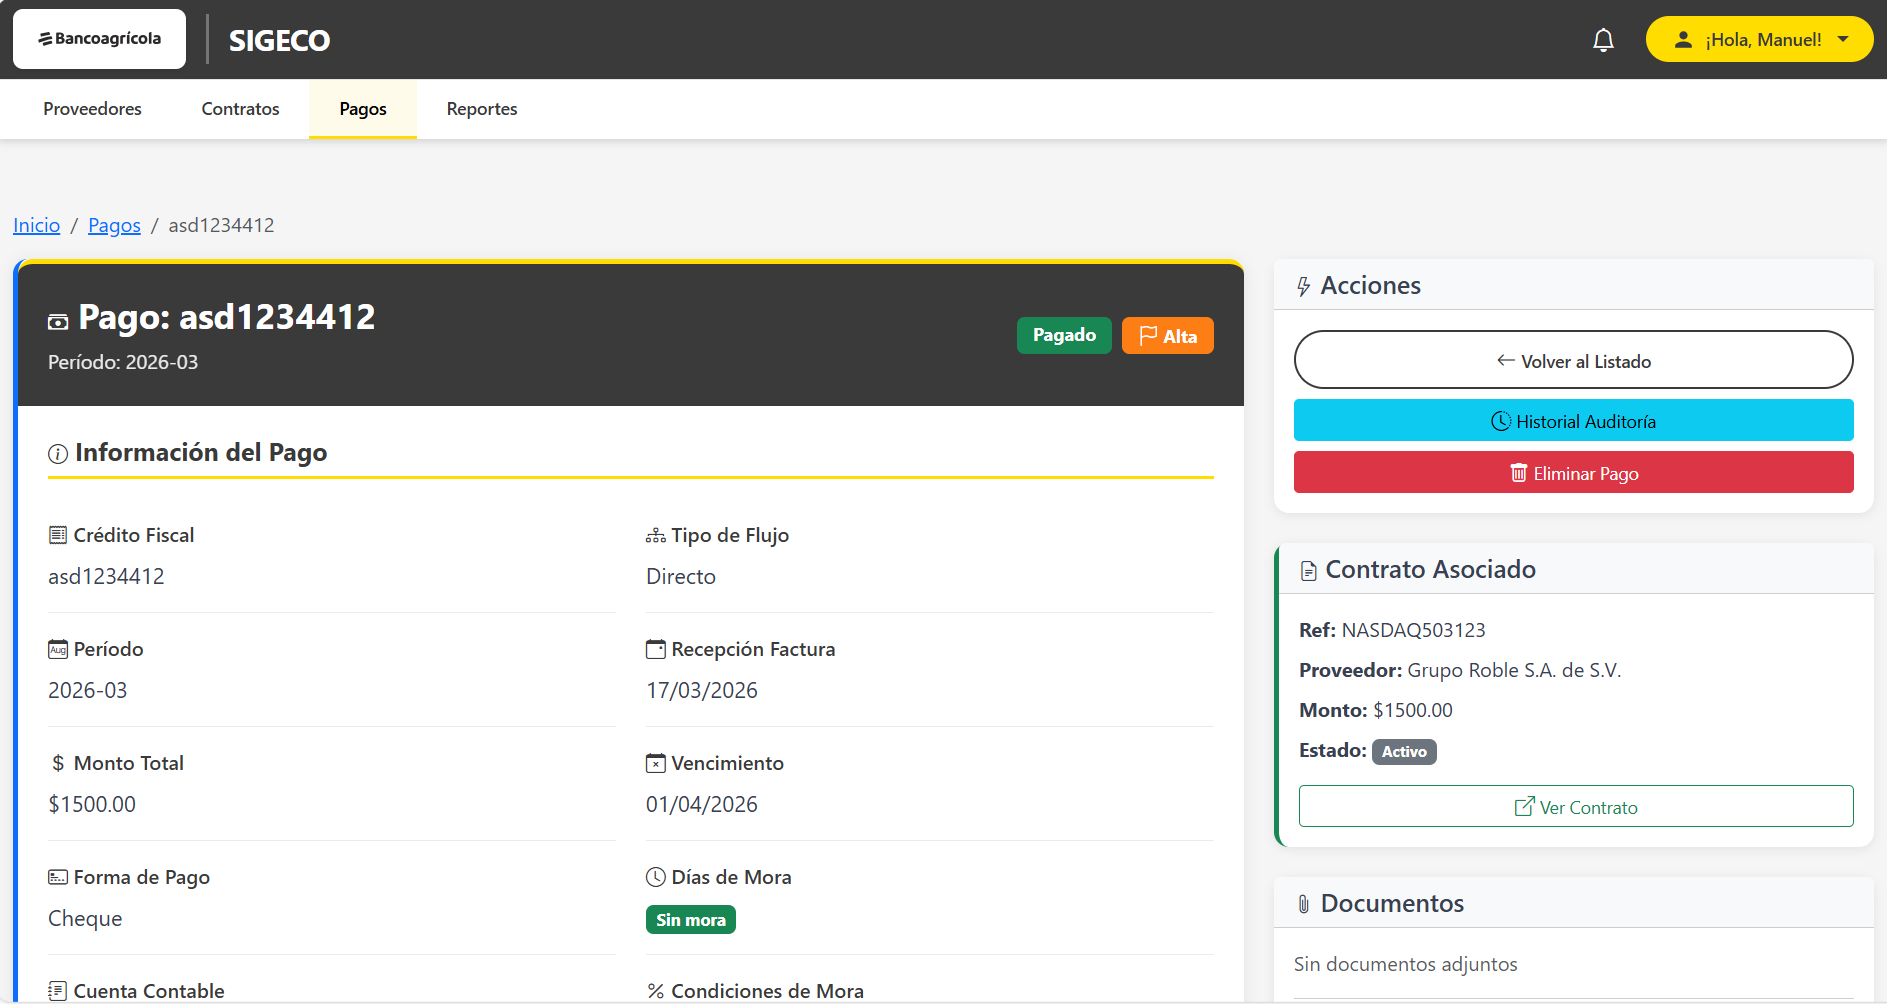Click the Forma de Pago value Cheque
Image resolution: width=1887 pixels, height=1004 pixels.
pyautogui.click(x=85, y=918)
